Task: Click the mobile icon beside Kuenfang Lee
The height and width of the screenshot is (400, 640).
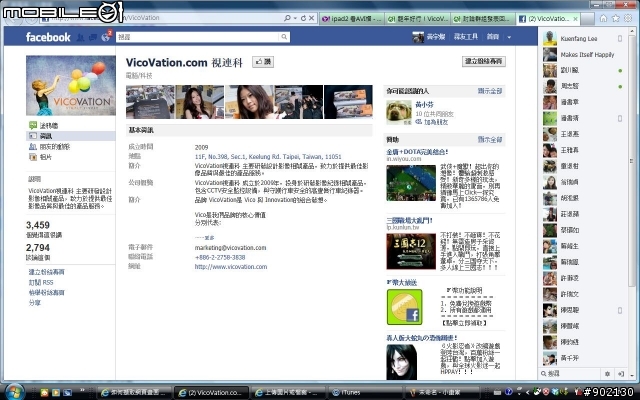Action: tap(620, 39)
